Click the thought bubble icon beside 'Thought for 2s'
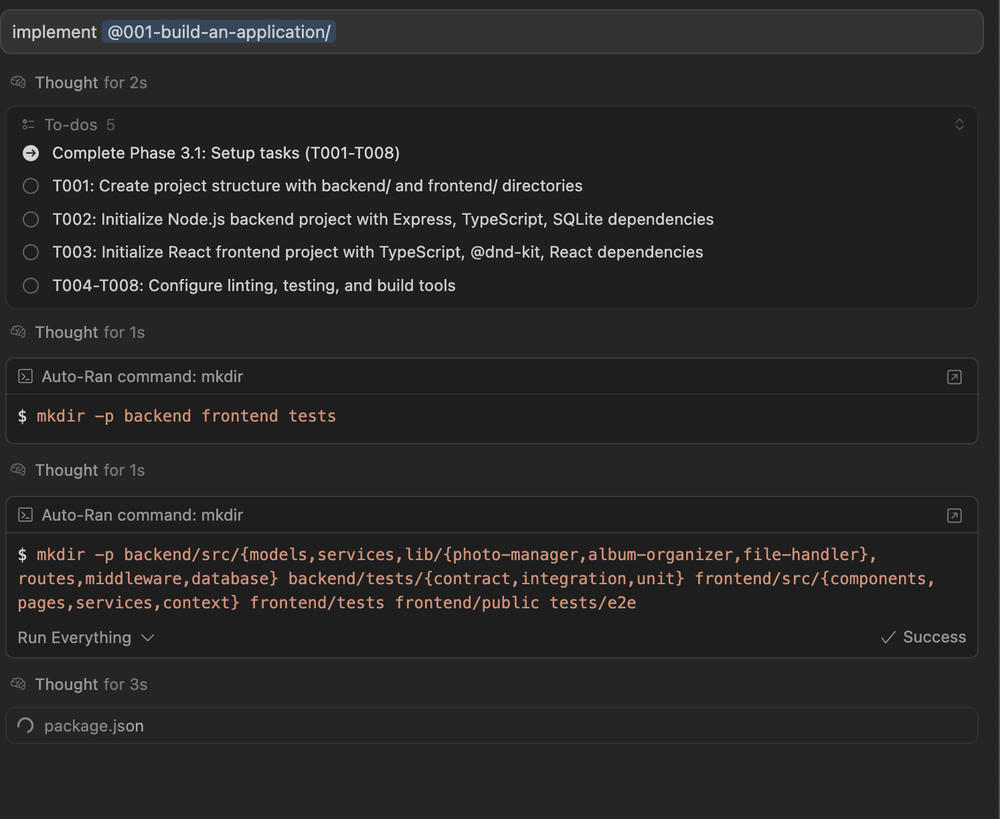Viewport: 1000px width, 819px height. (x=17, y=82)
